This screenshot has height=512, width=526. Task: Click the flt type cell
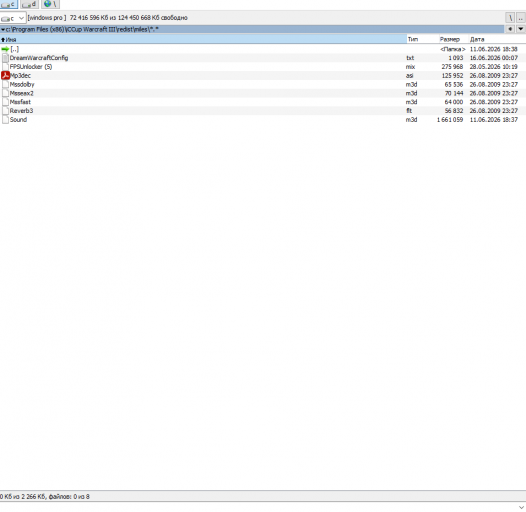(x=409, y=111)
